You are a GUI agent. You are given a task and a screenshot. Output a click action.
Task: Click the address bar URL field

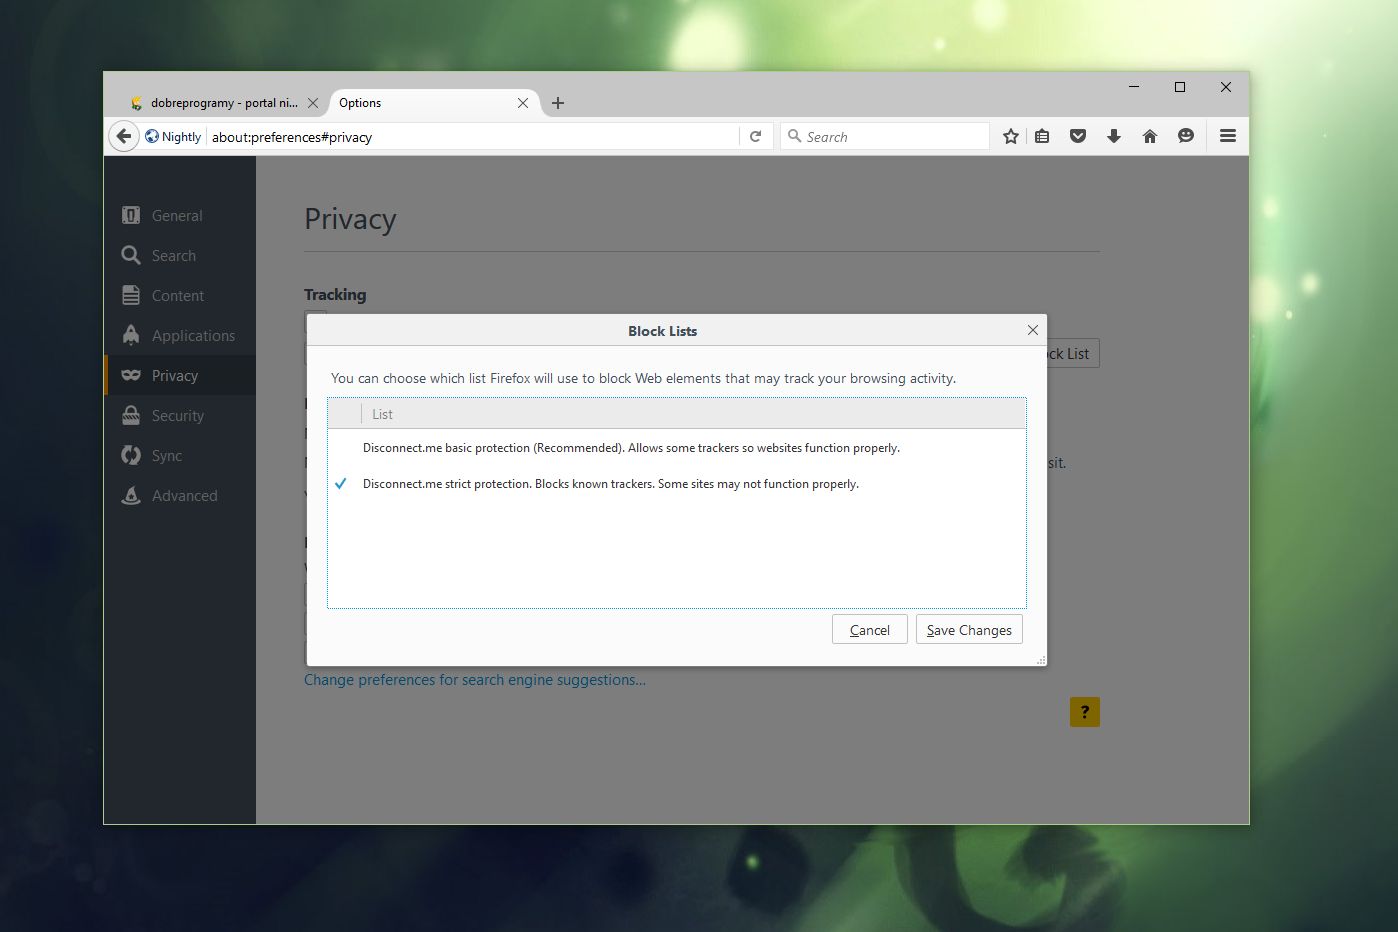pyautogui.click(x=472, y=137)
